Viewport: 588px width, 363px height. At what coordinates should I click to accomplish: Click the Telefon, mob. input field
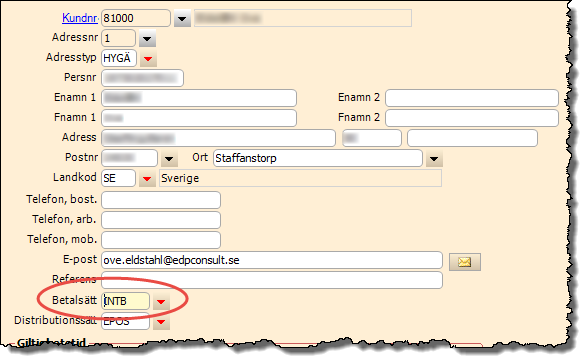click(161, 240)
